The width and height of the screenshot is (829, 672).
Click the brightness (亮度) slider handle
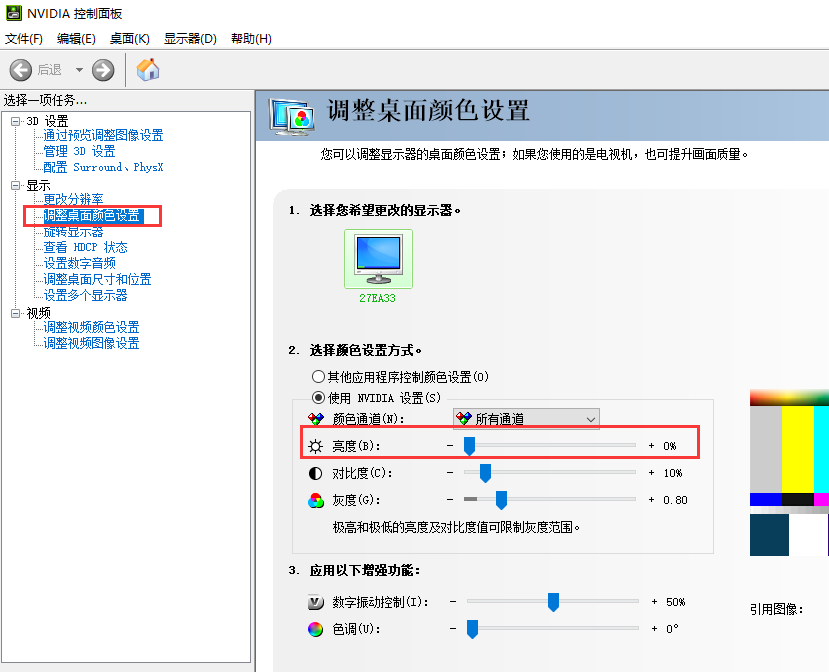point(469,446)
